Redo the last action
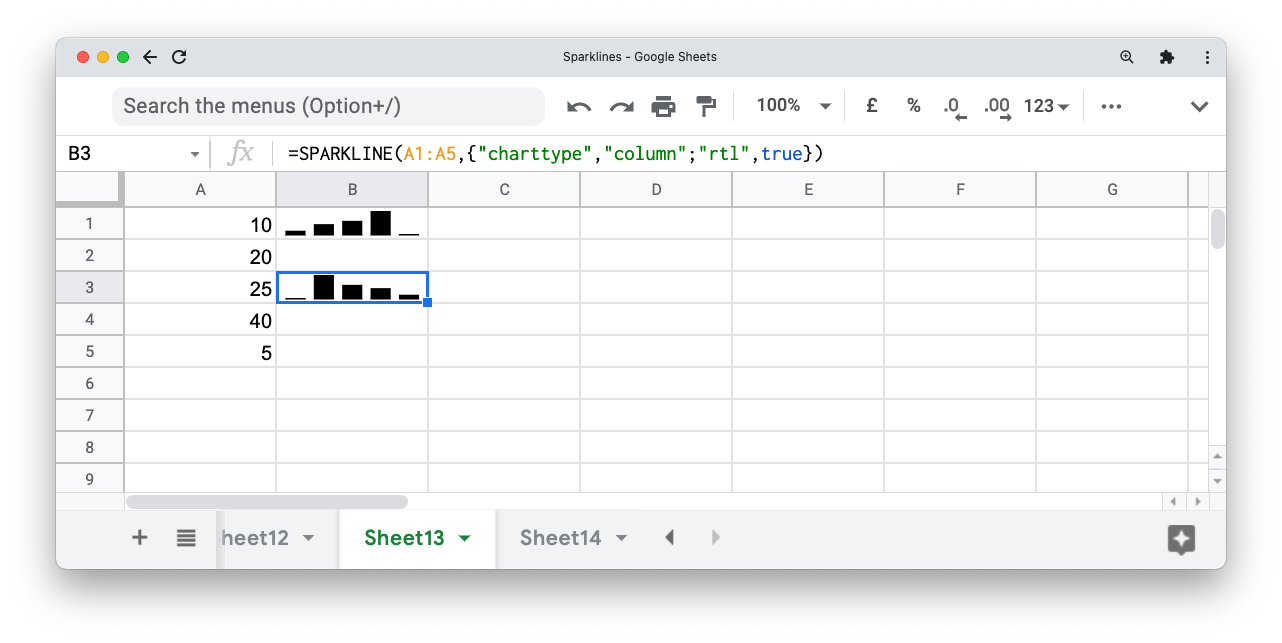Image resolution: width=1282 pixels, height=643 pixels. point(621,105)
